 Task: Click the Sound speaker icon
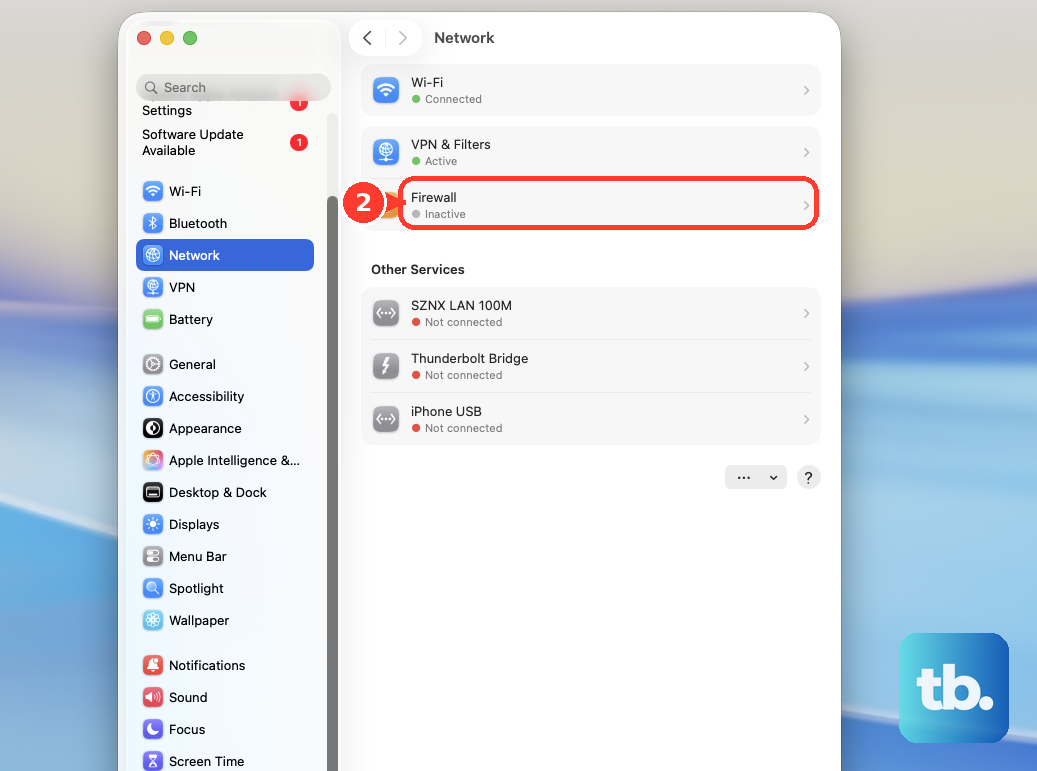point(153,697)
